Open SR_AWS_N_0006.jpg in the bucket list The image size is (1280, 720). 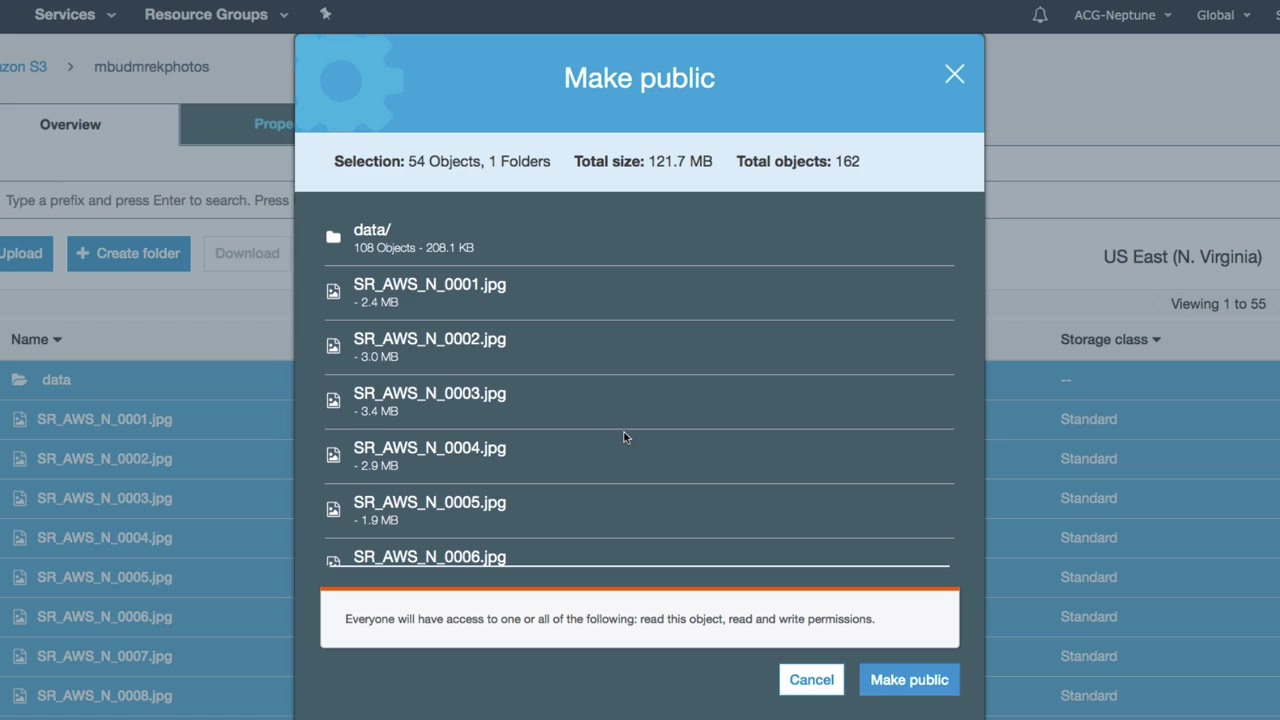point(105,617)
